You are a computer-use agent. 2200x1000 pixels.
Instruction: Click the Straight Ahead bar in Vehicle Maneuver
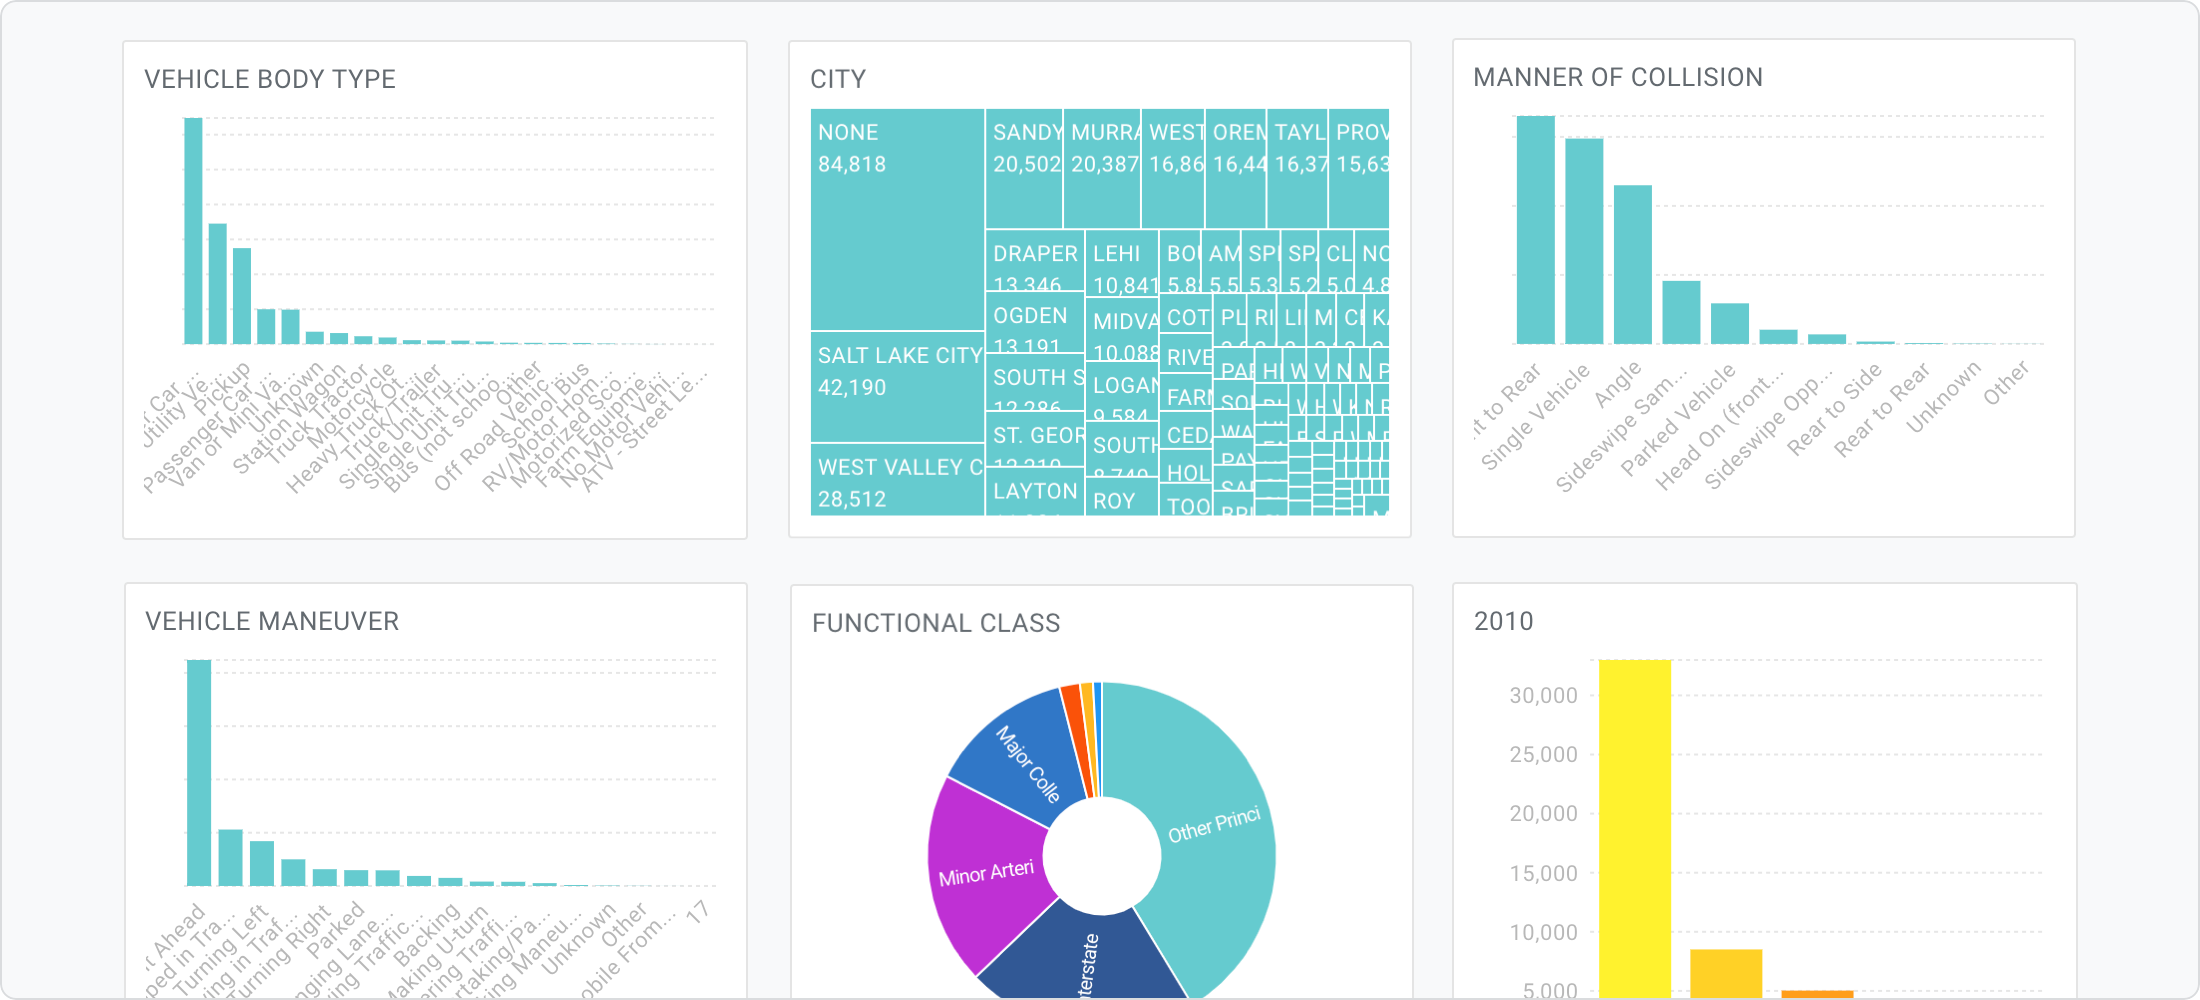199,773
